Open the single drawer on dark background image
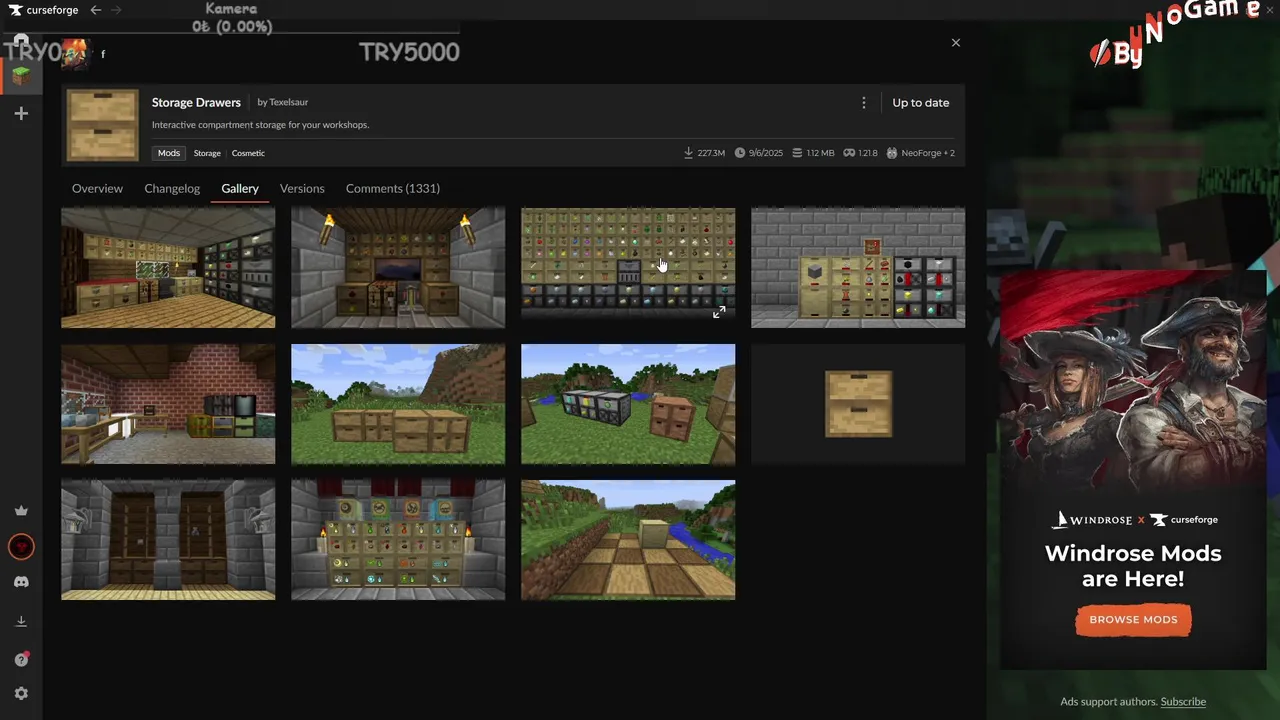 [858, 404]
